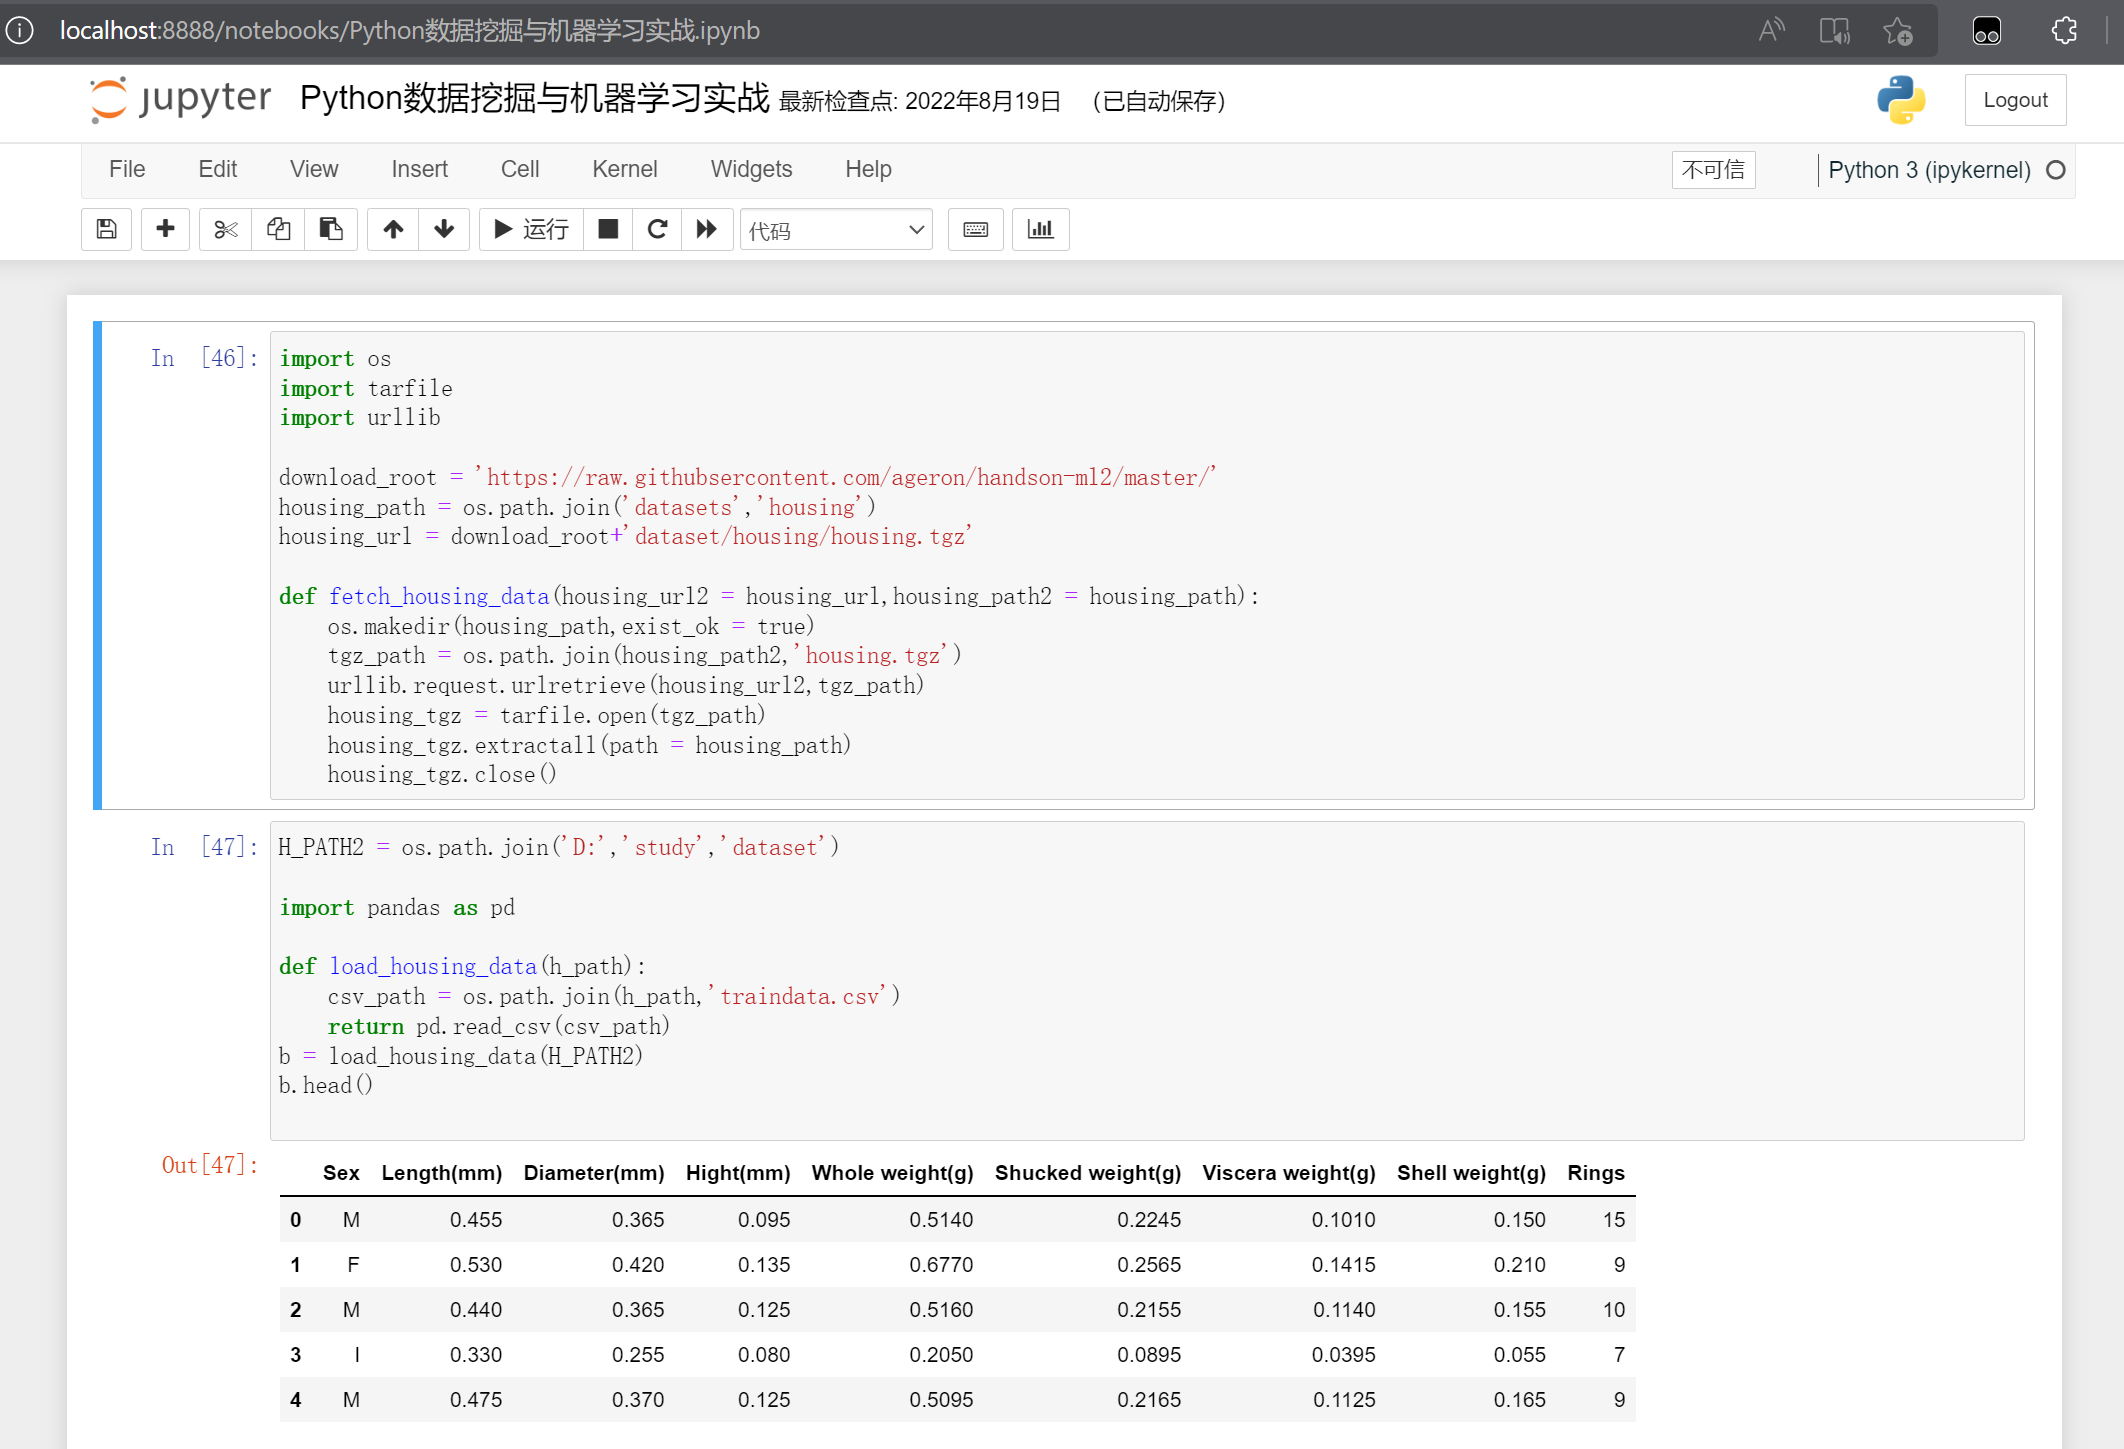
Task: Restart and run all with fast-forward icon
Action: click(x=707, y=229)
